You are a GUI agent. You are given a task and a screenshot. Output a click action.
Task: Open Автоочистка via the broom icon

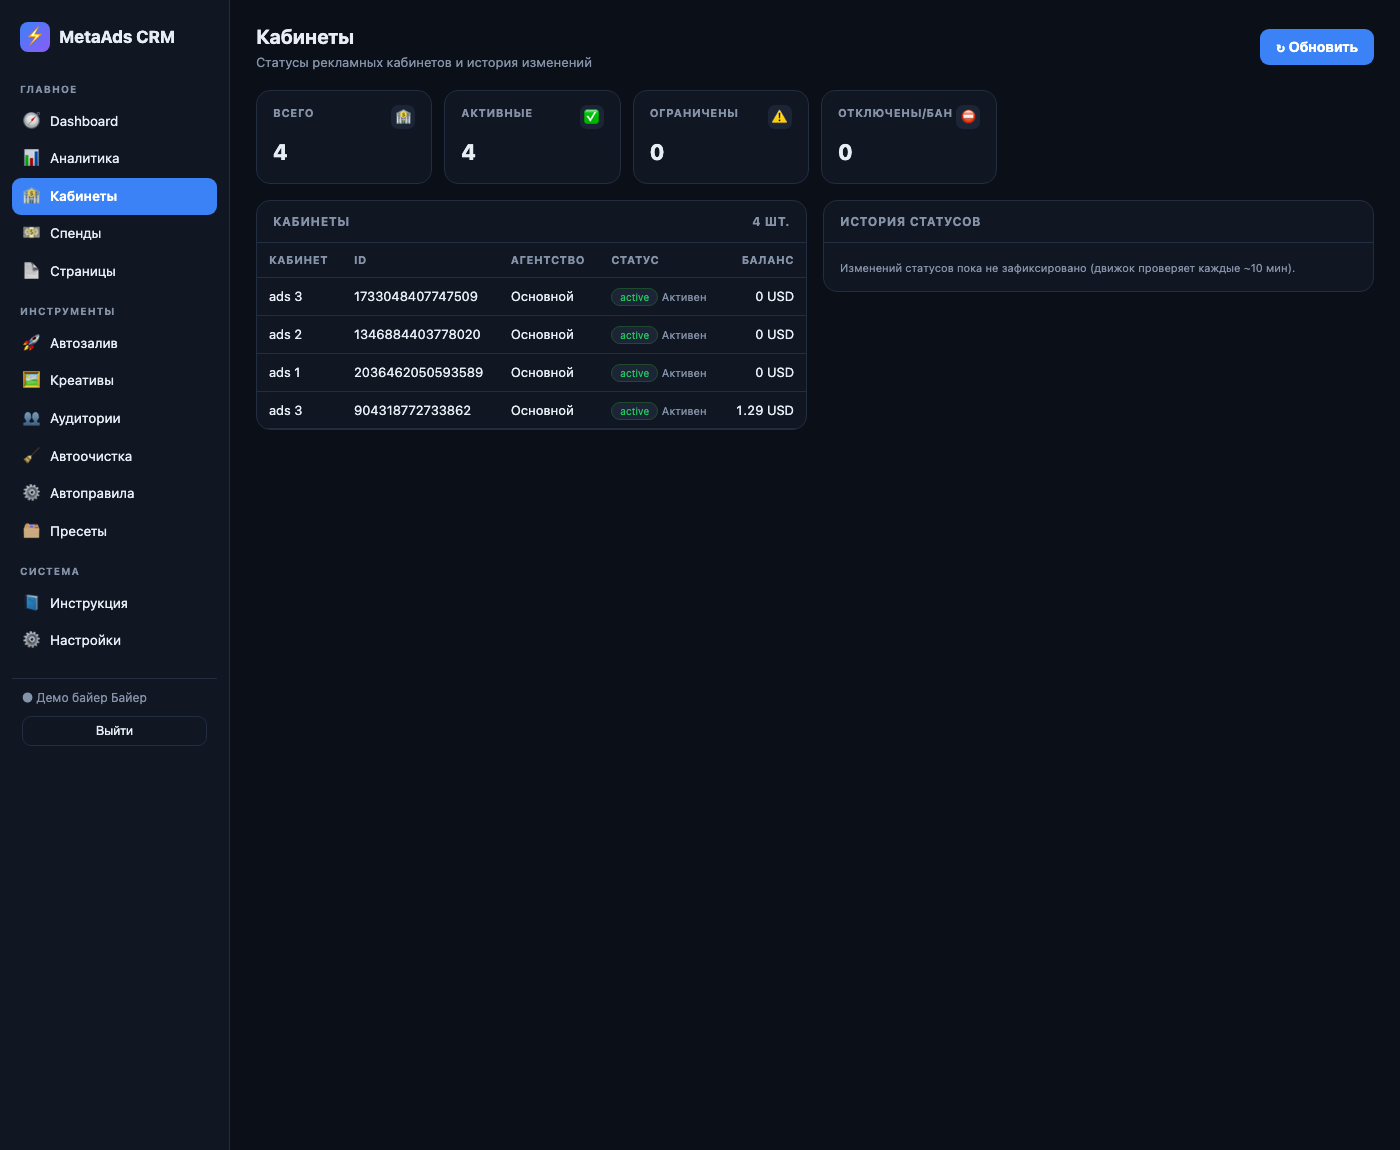point(32,456)
